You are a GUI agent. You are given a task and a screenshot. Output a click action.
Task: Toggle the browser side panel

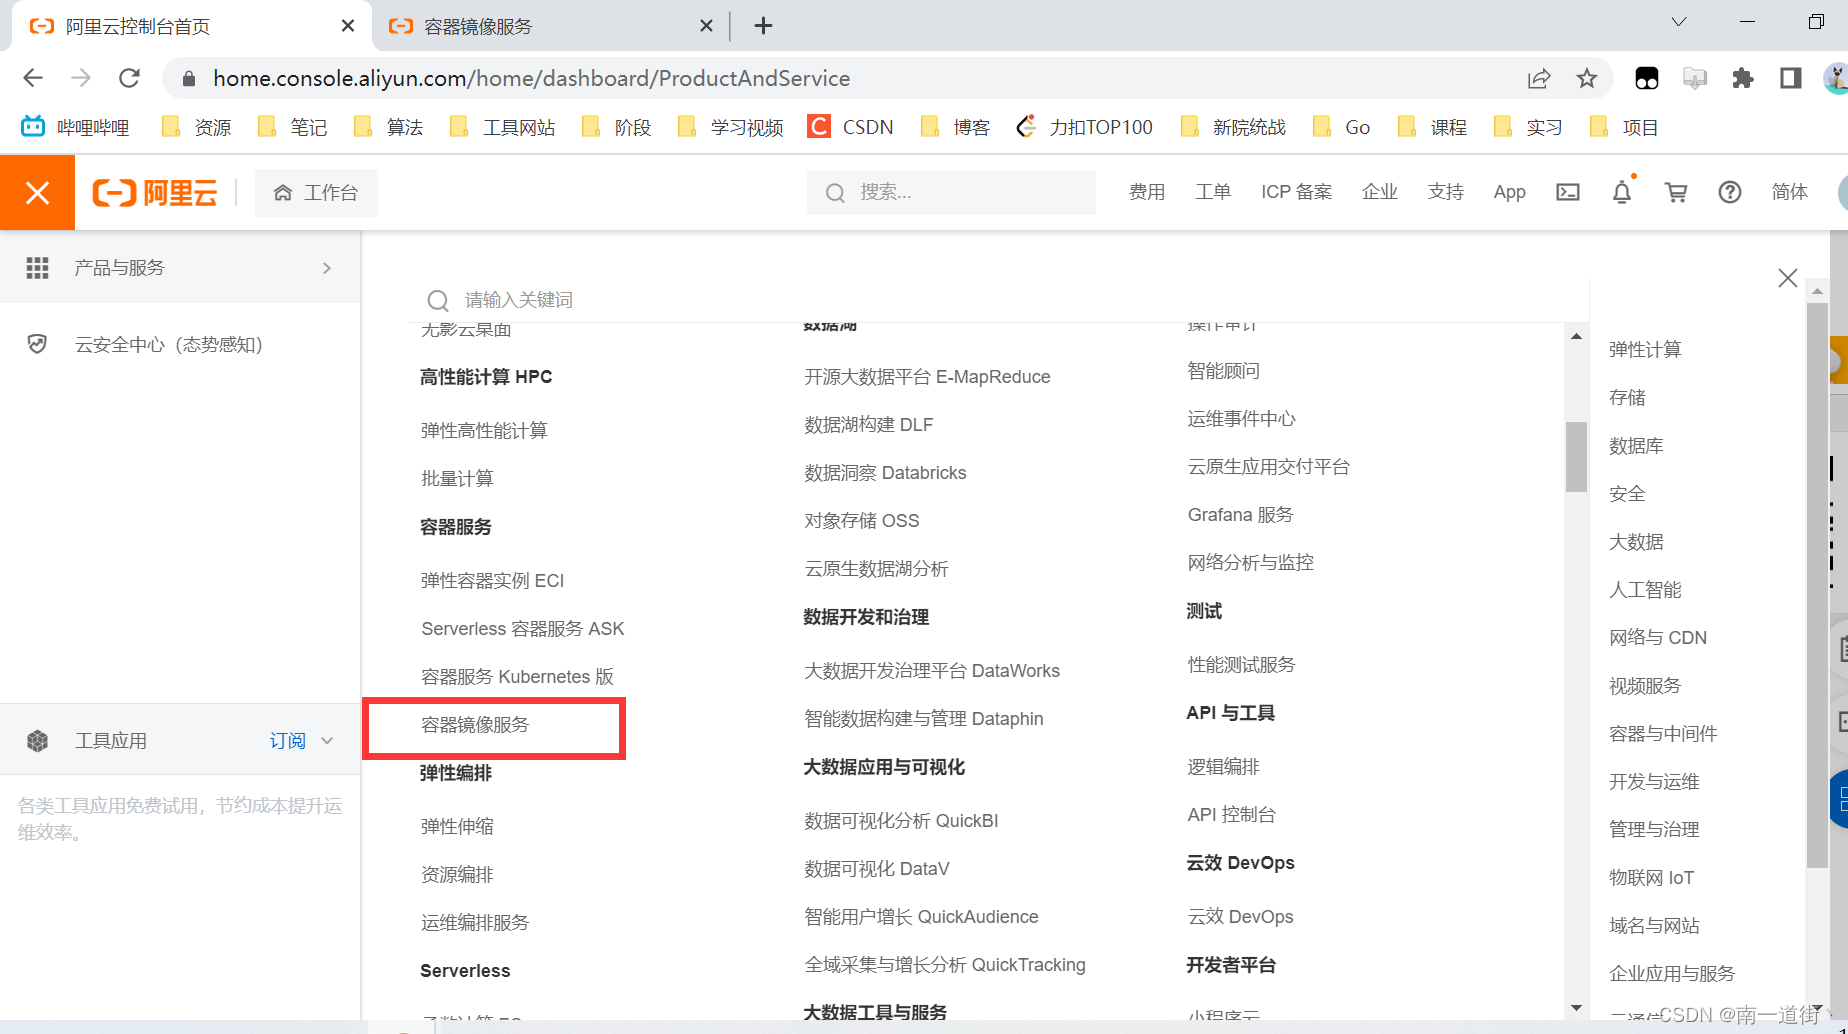(x=1791, y=78)
